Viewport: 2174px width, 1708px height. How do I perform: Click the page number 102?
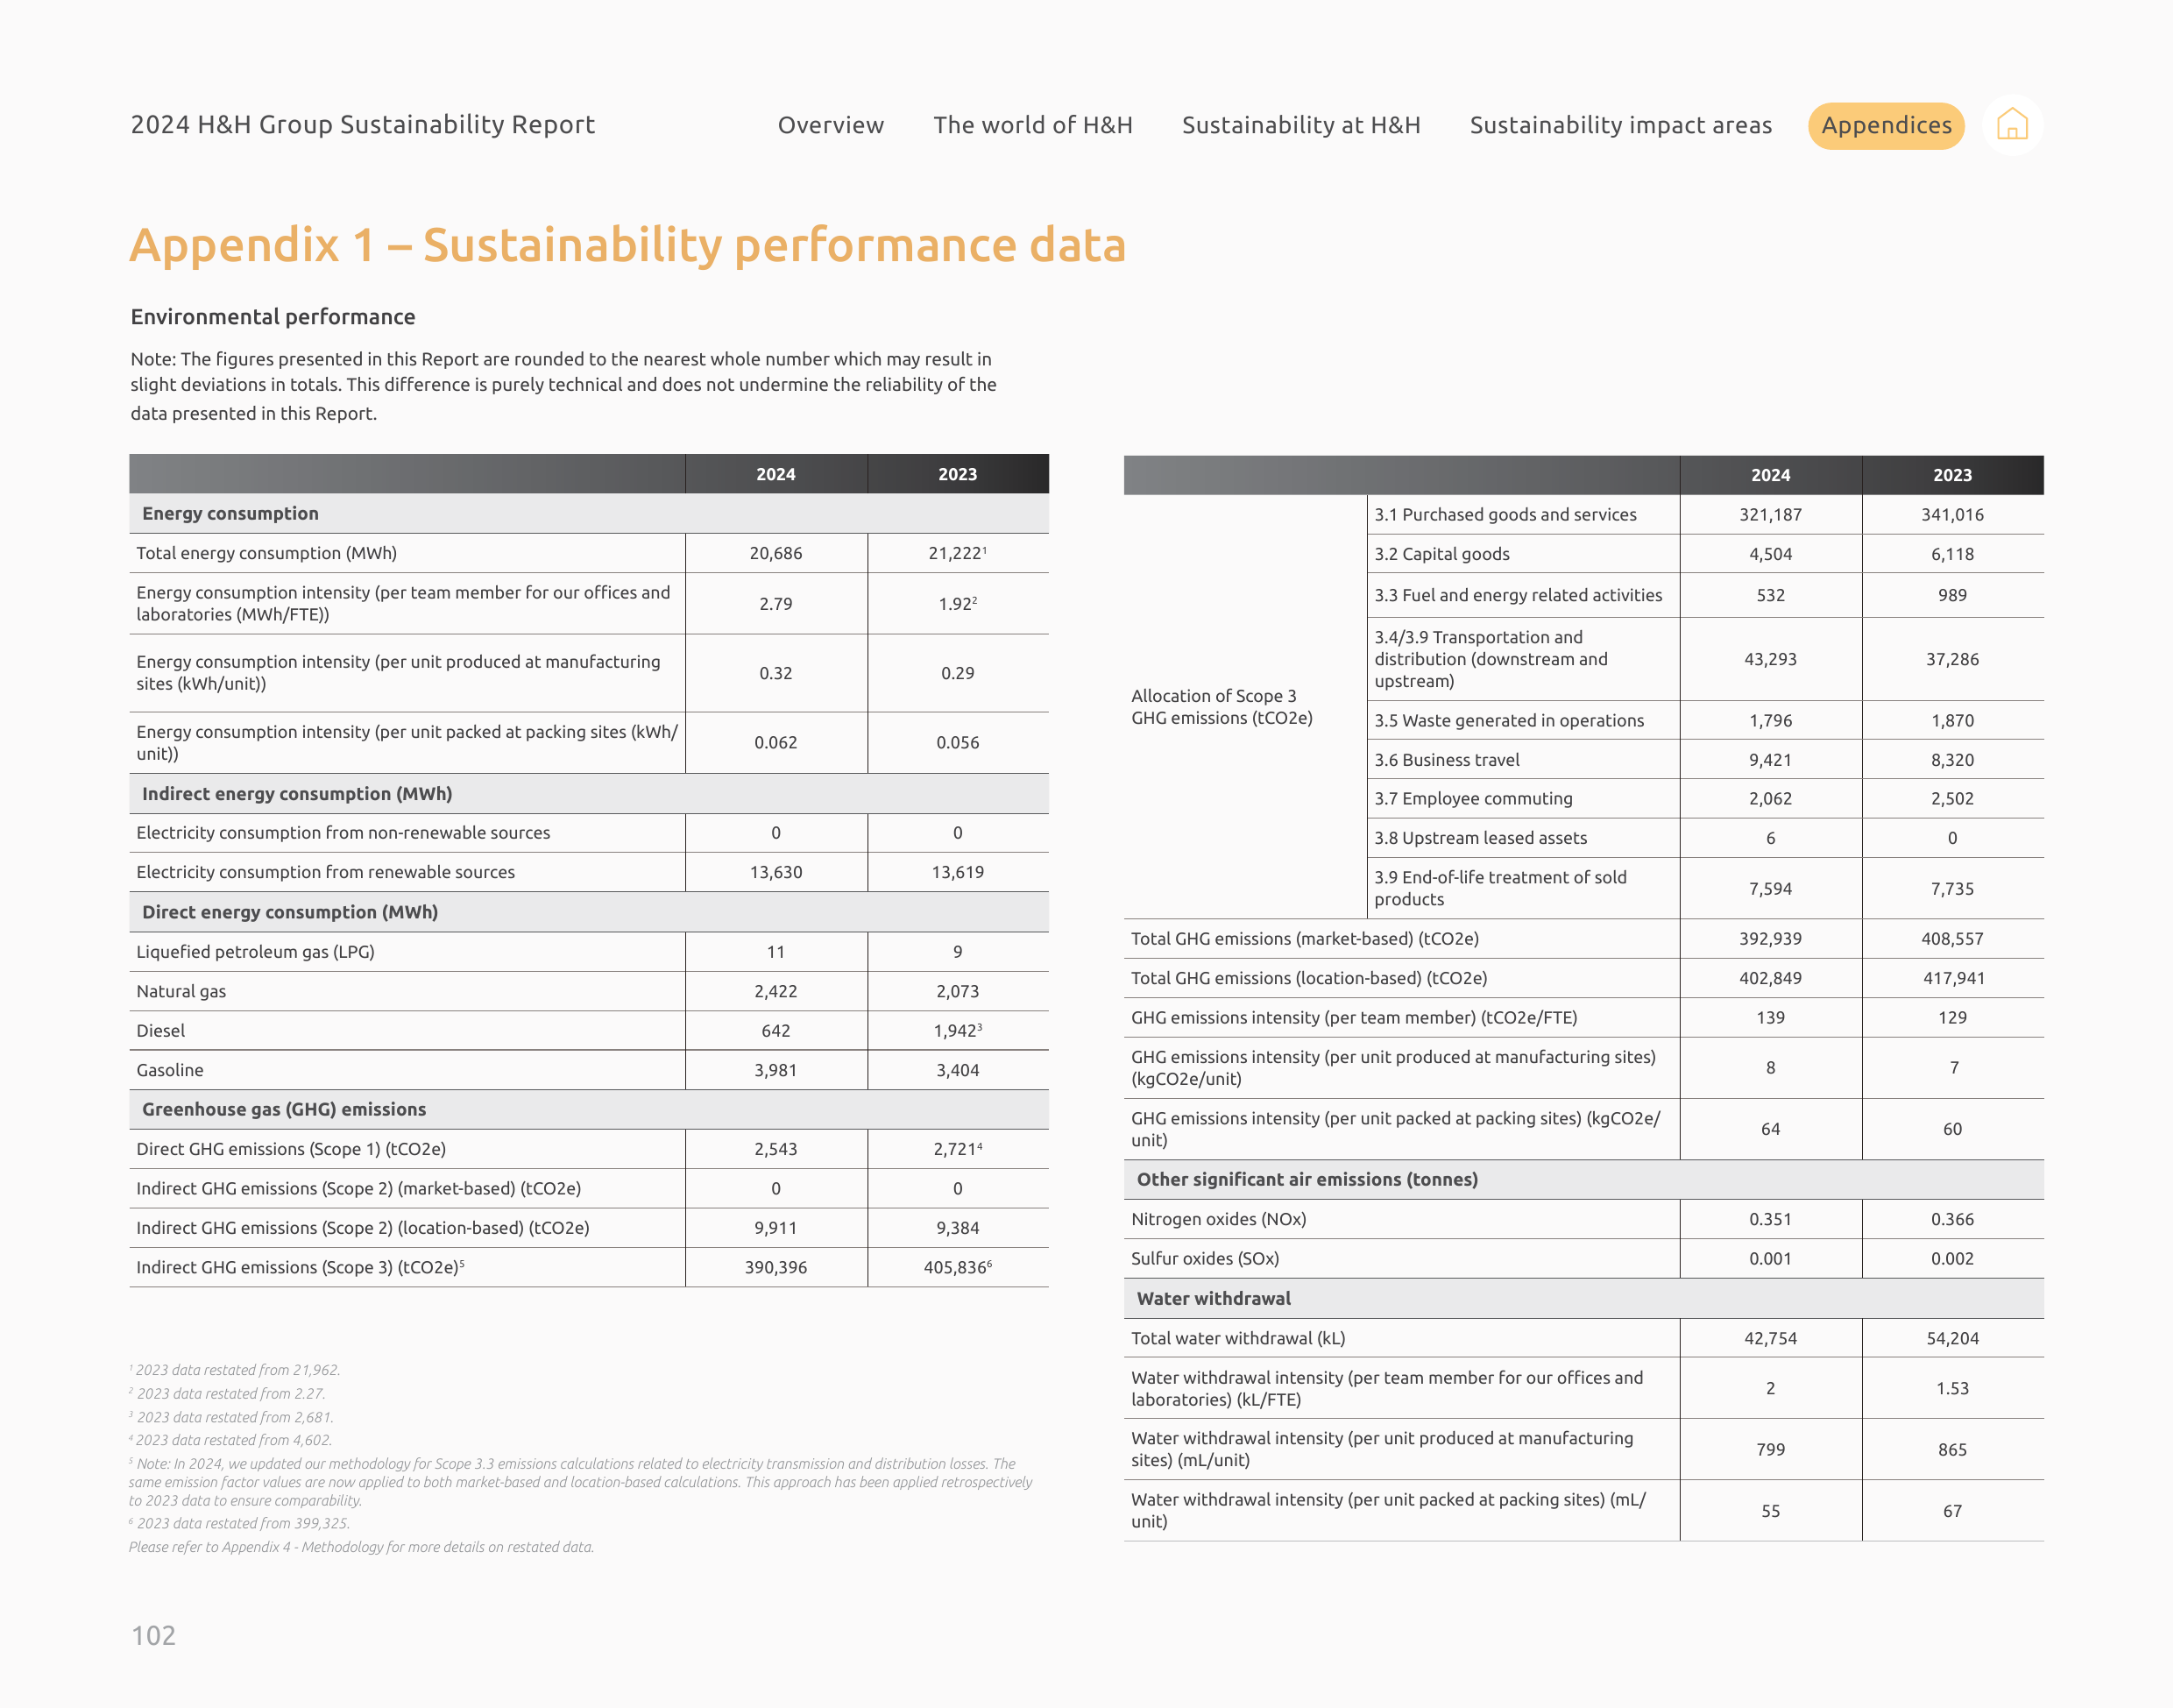153,1635
